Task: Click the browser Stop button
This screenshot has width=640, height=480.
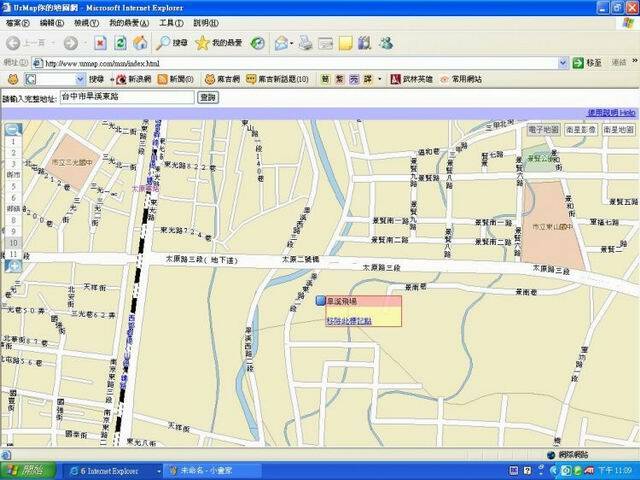Action: pyautogui.click(x=100, y=43)
